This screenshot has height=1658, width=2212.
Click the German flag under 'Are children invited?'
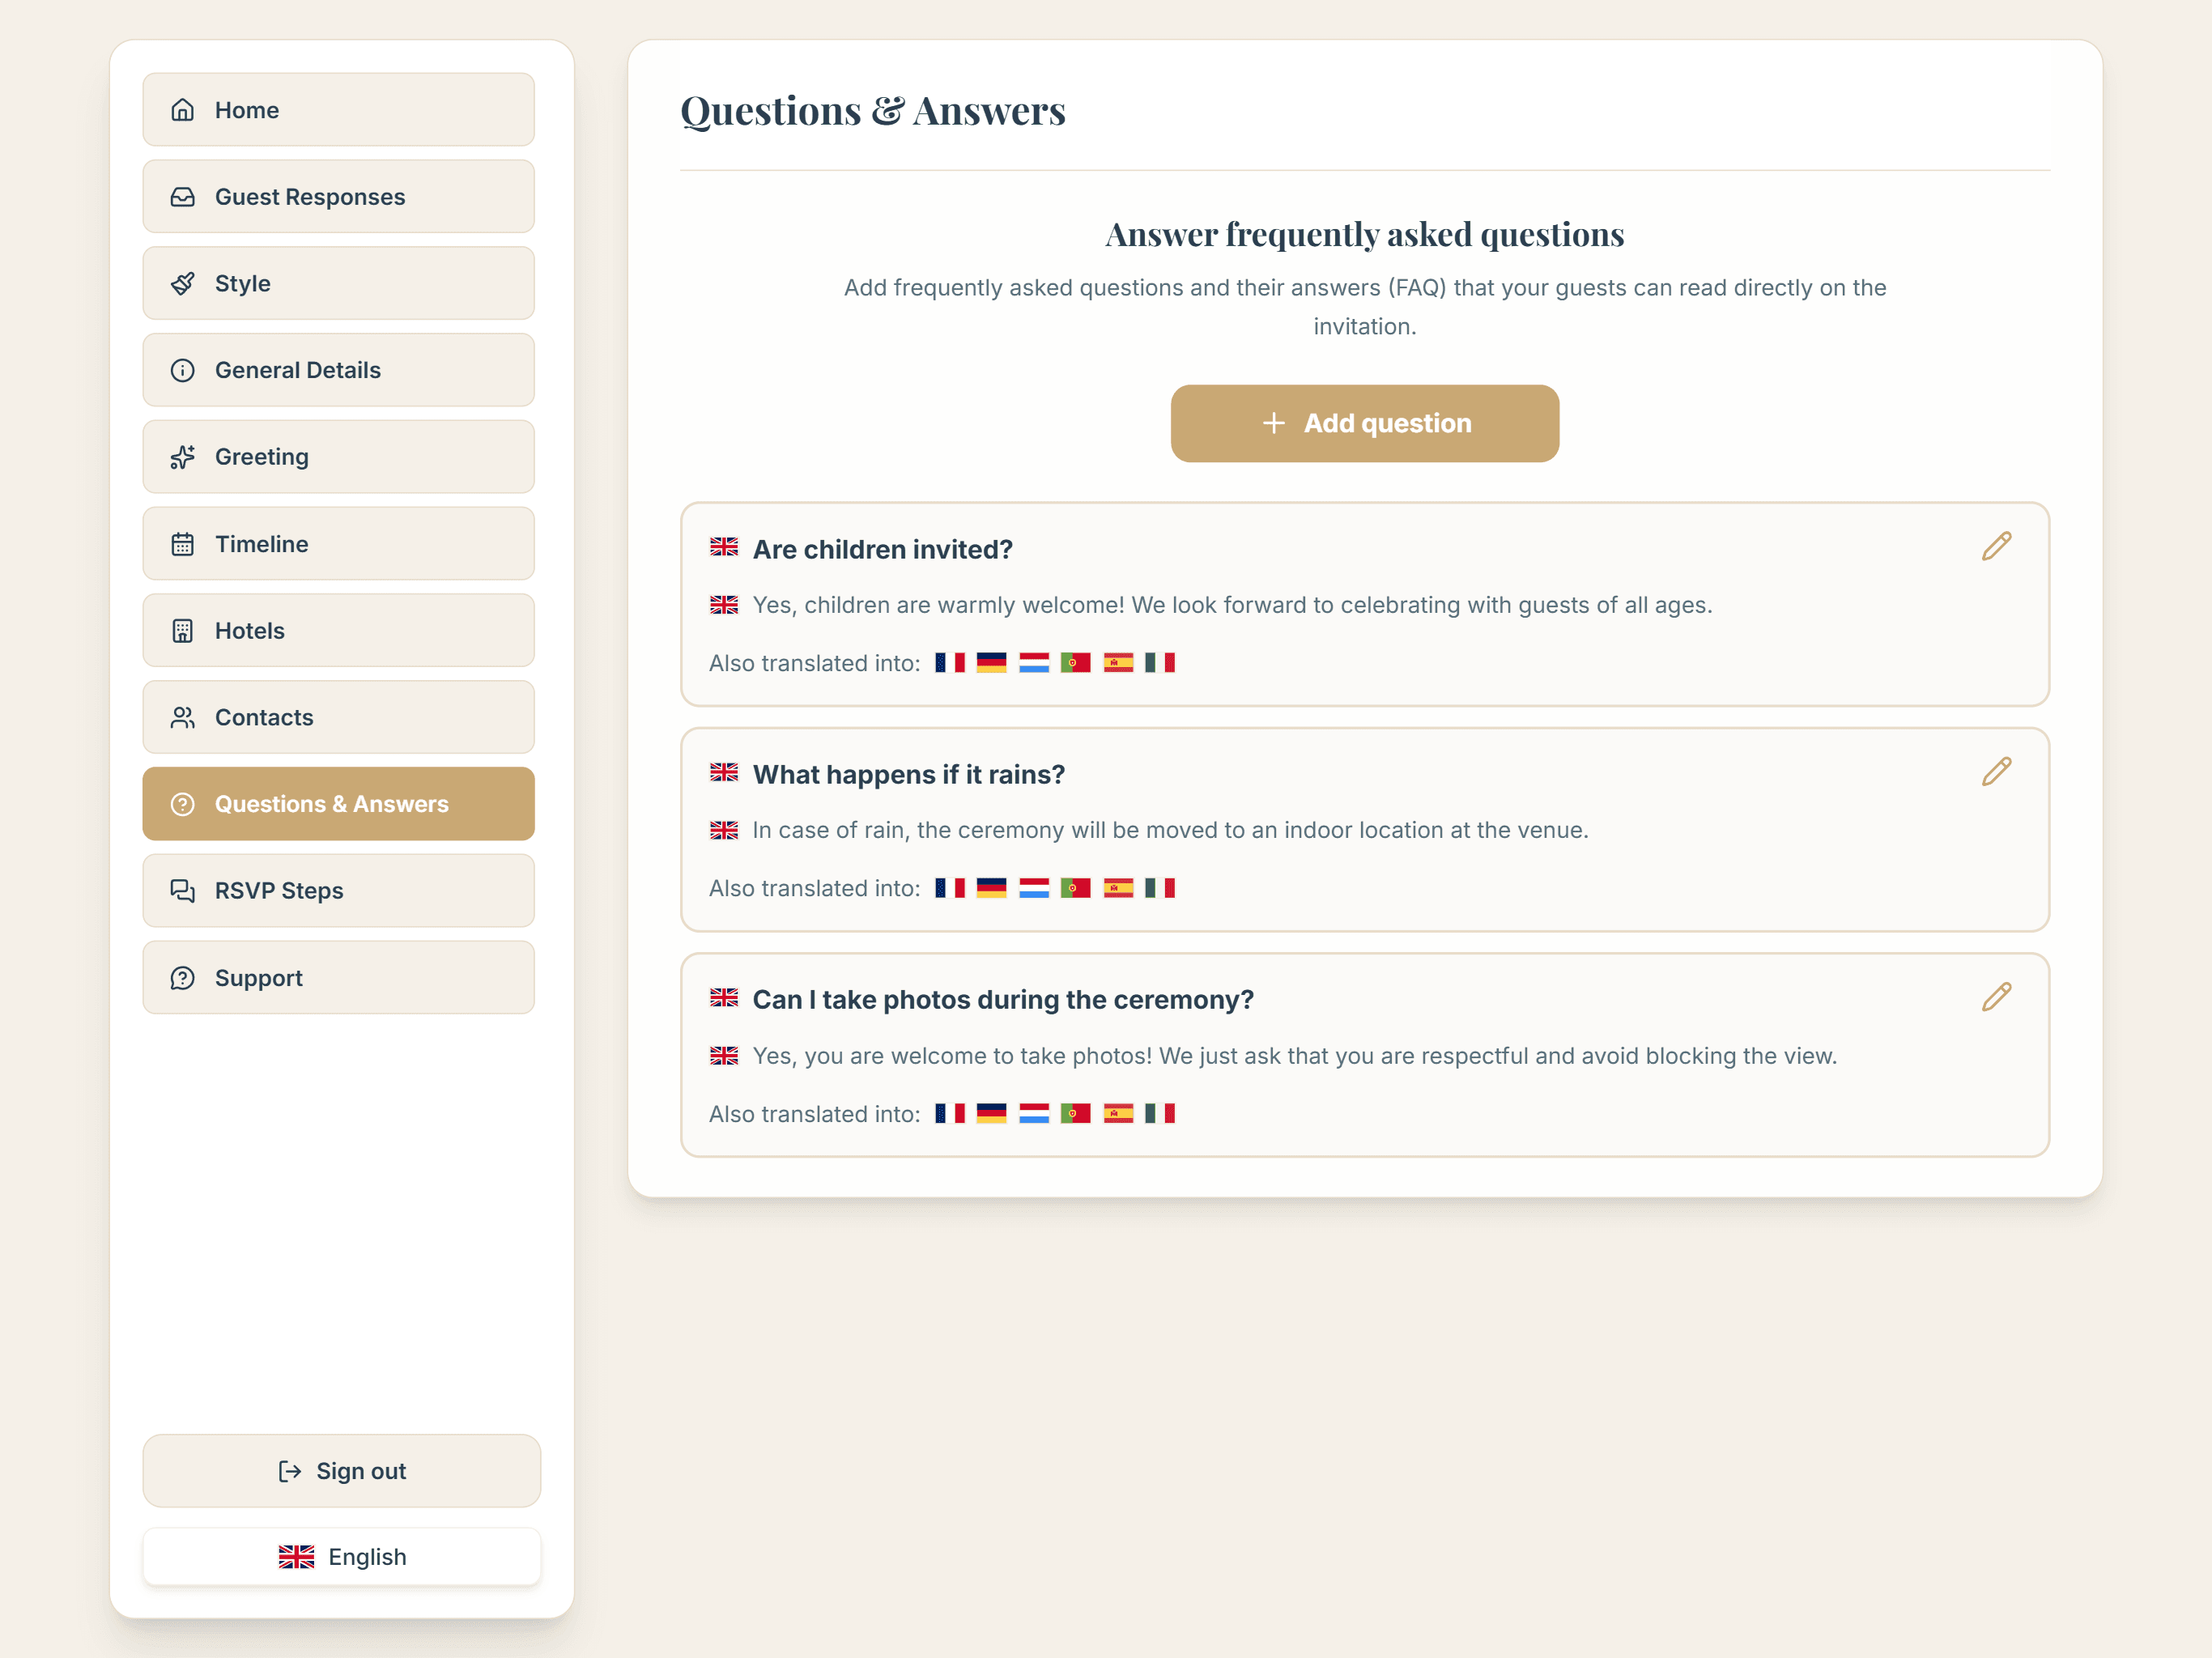tap(991, 663)
